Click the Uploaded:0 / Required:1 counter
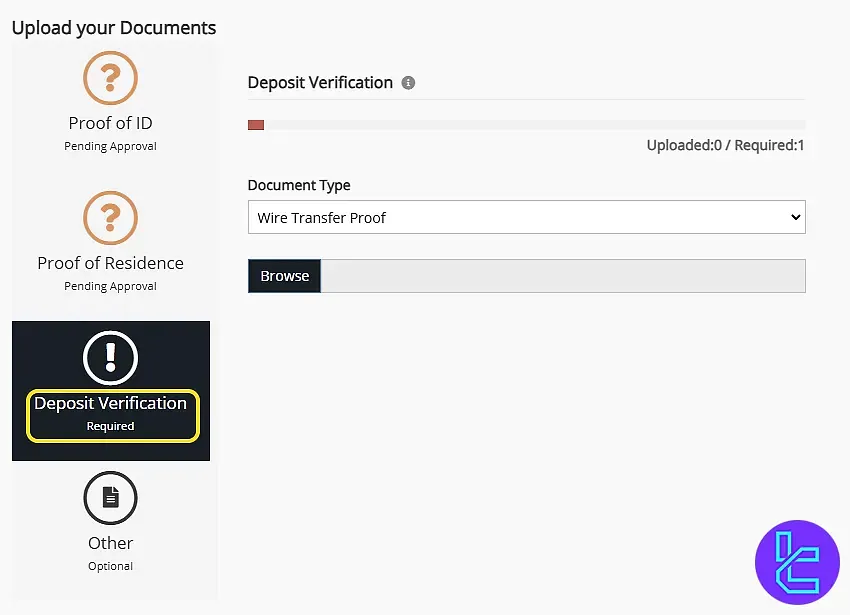Image resolution: width=850 pixels, height=615 pixels. click(x=727, y=145)
